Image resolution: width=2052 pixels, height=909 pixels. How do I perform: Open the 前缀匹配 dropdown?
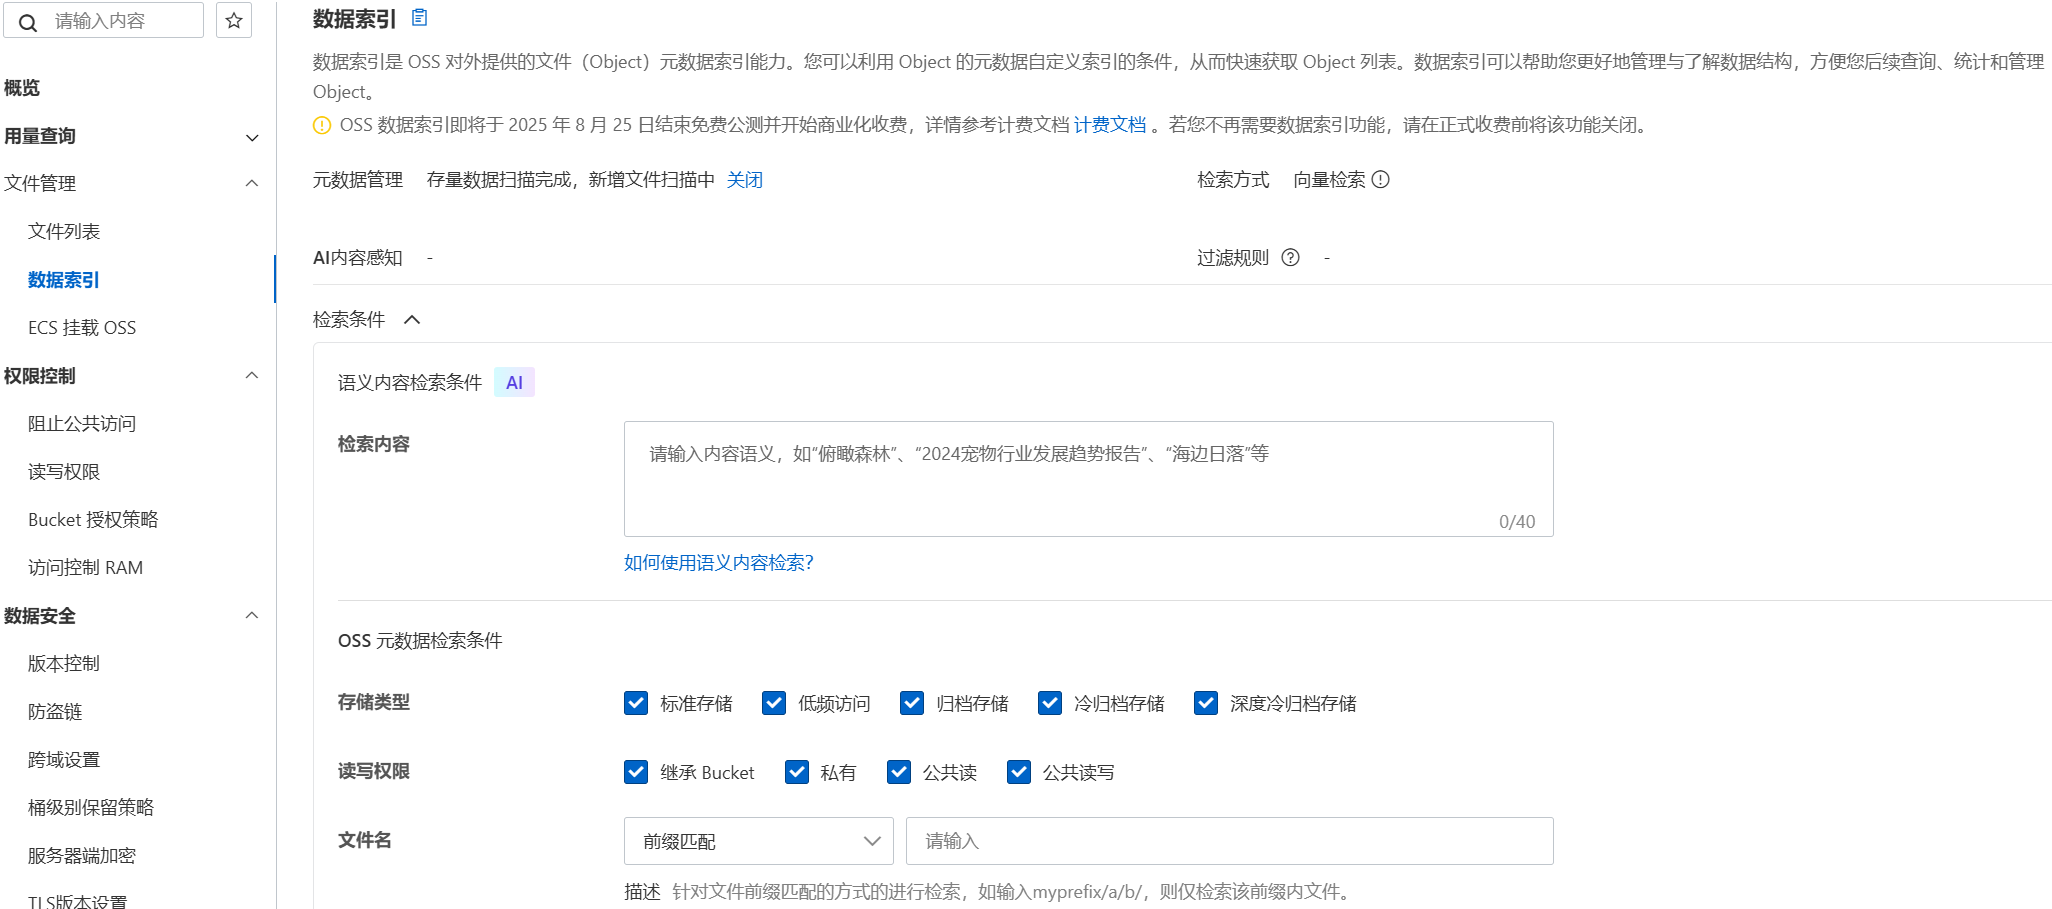[x=758, y=841]
